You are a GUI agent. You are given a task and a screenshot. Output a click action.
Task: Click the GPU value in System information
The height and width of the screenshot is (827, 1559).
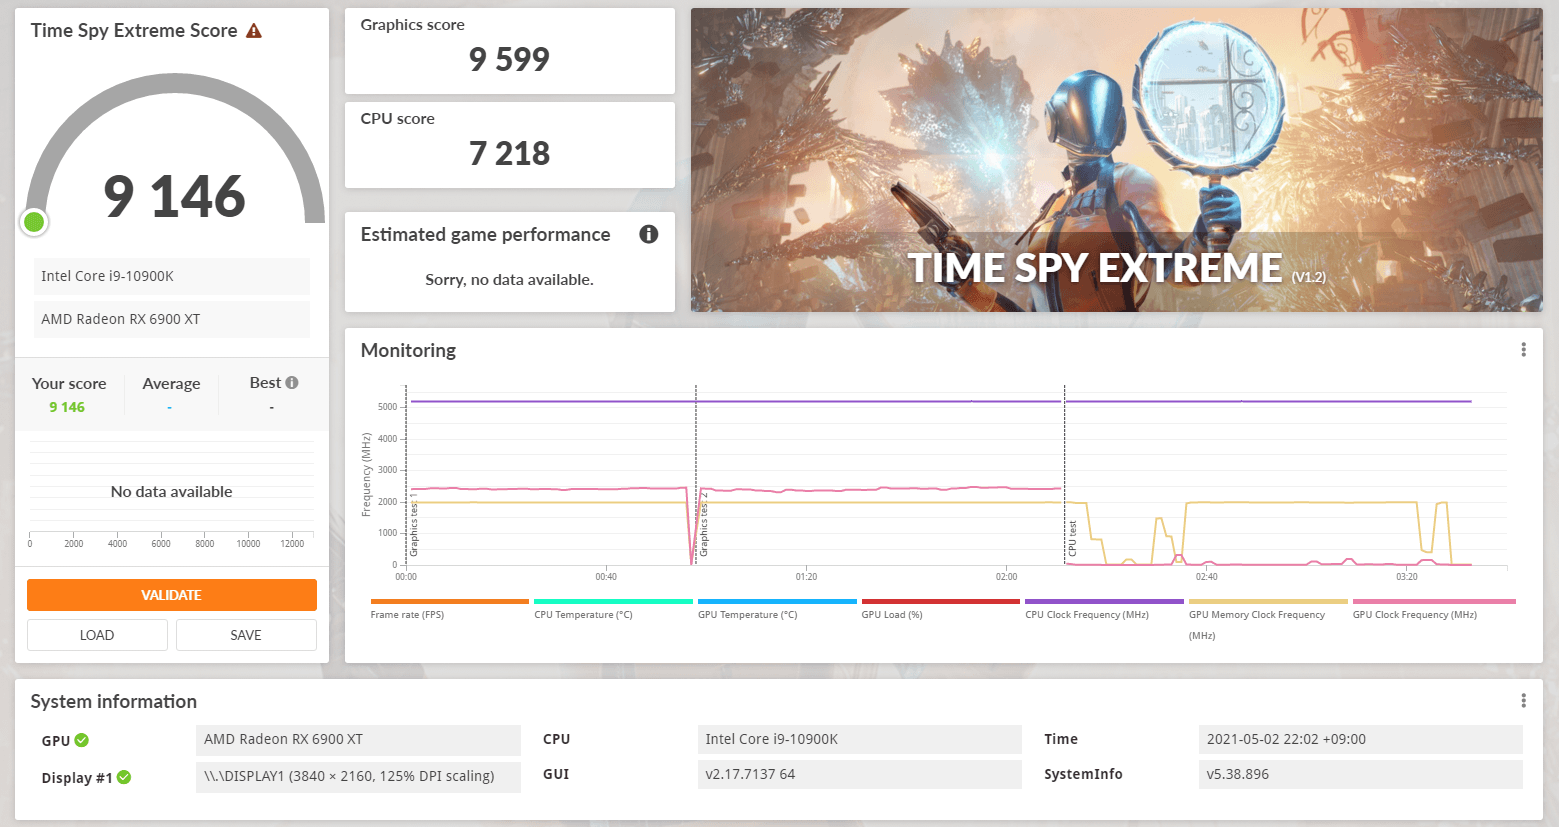coord(358,740)
